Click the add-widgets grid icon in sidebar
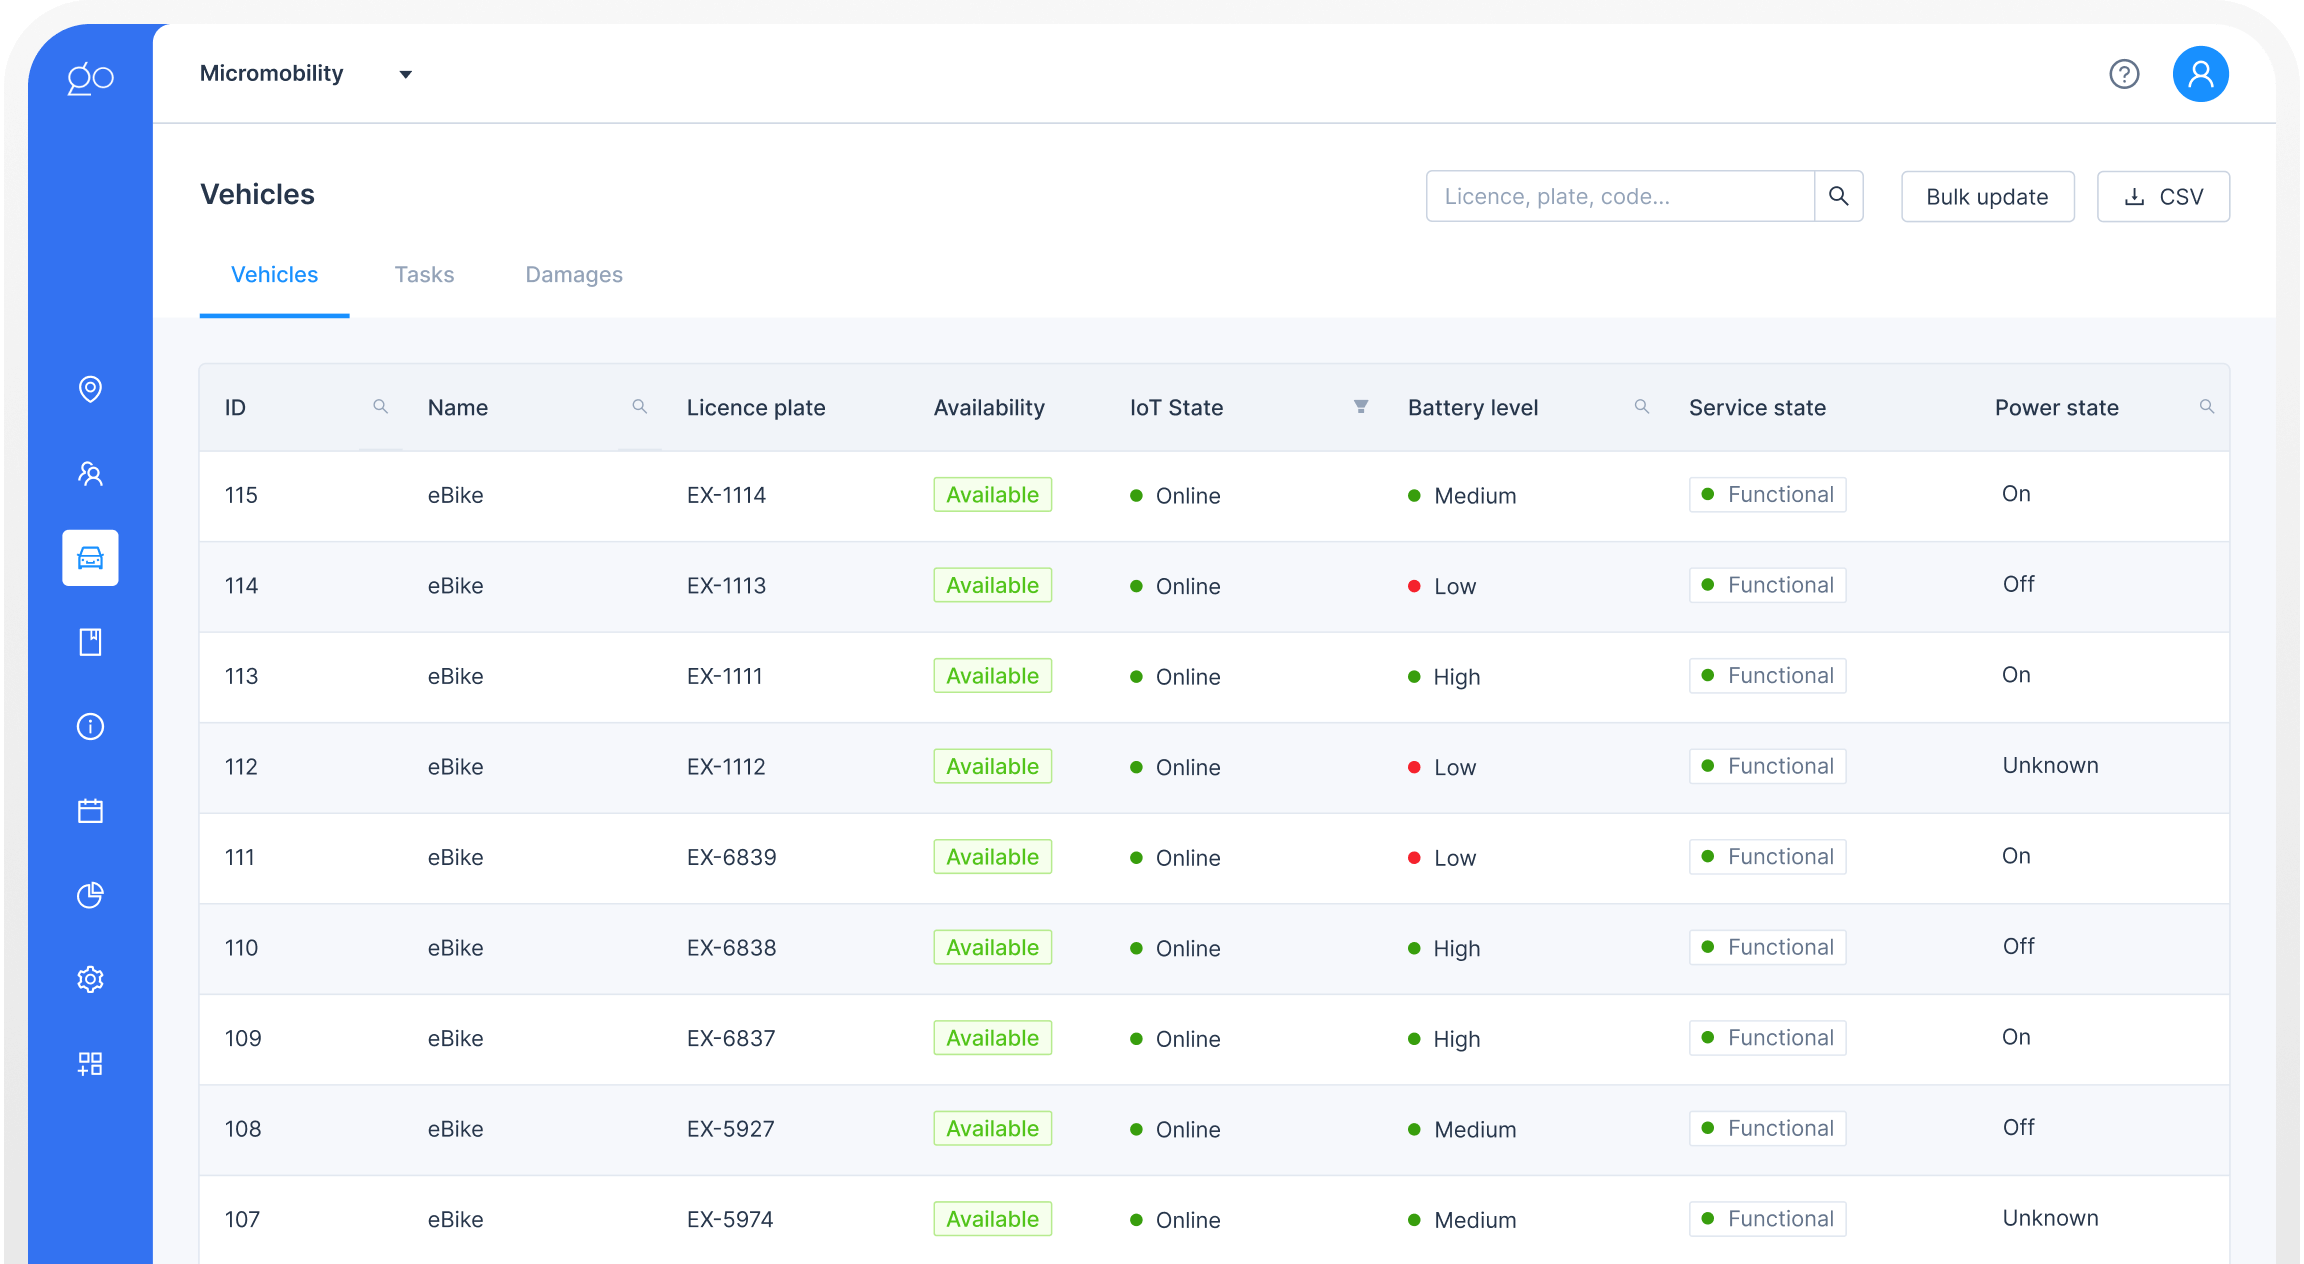 90,1064
